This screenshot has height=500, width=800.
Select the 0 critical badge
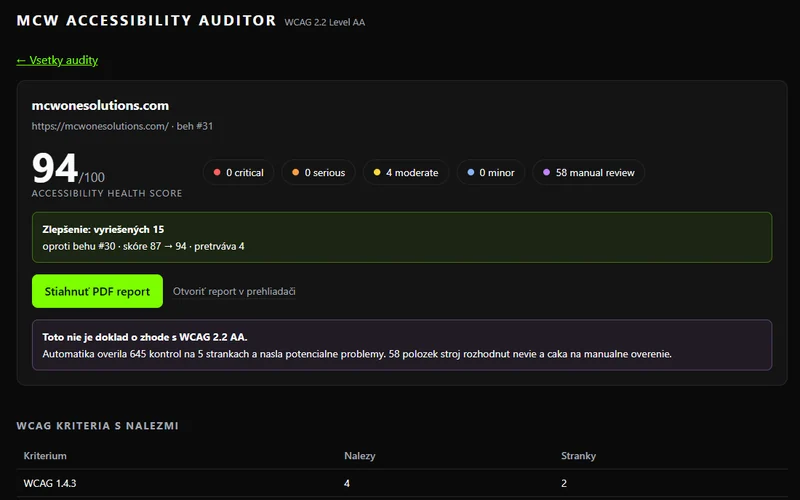click(x=238, y=172)
